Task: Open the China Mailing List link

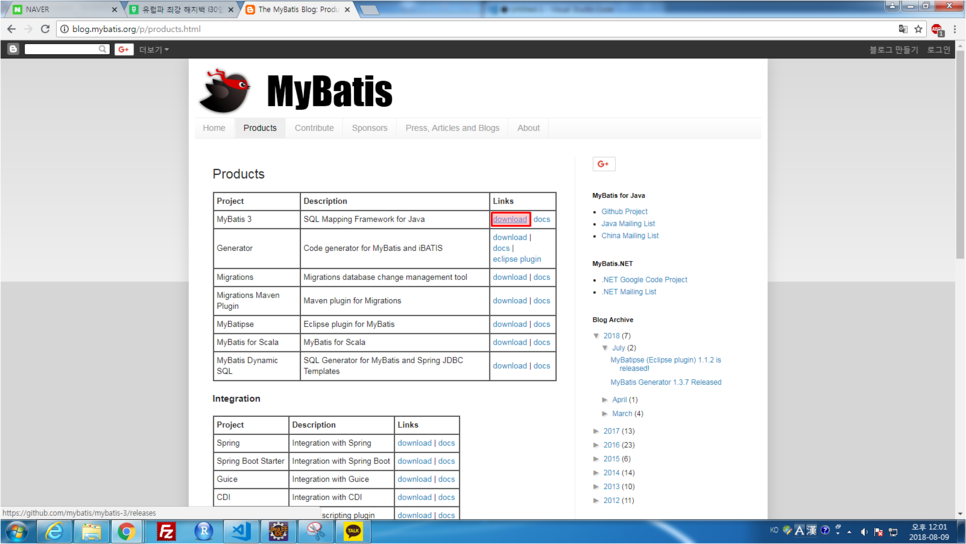Action: [630, 236]
